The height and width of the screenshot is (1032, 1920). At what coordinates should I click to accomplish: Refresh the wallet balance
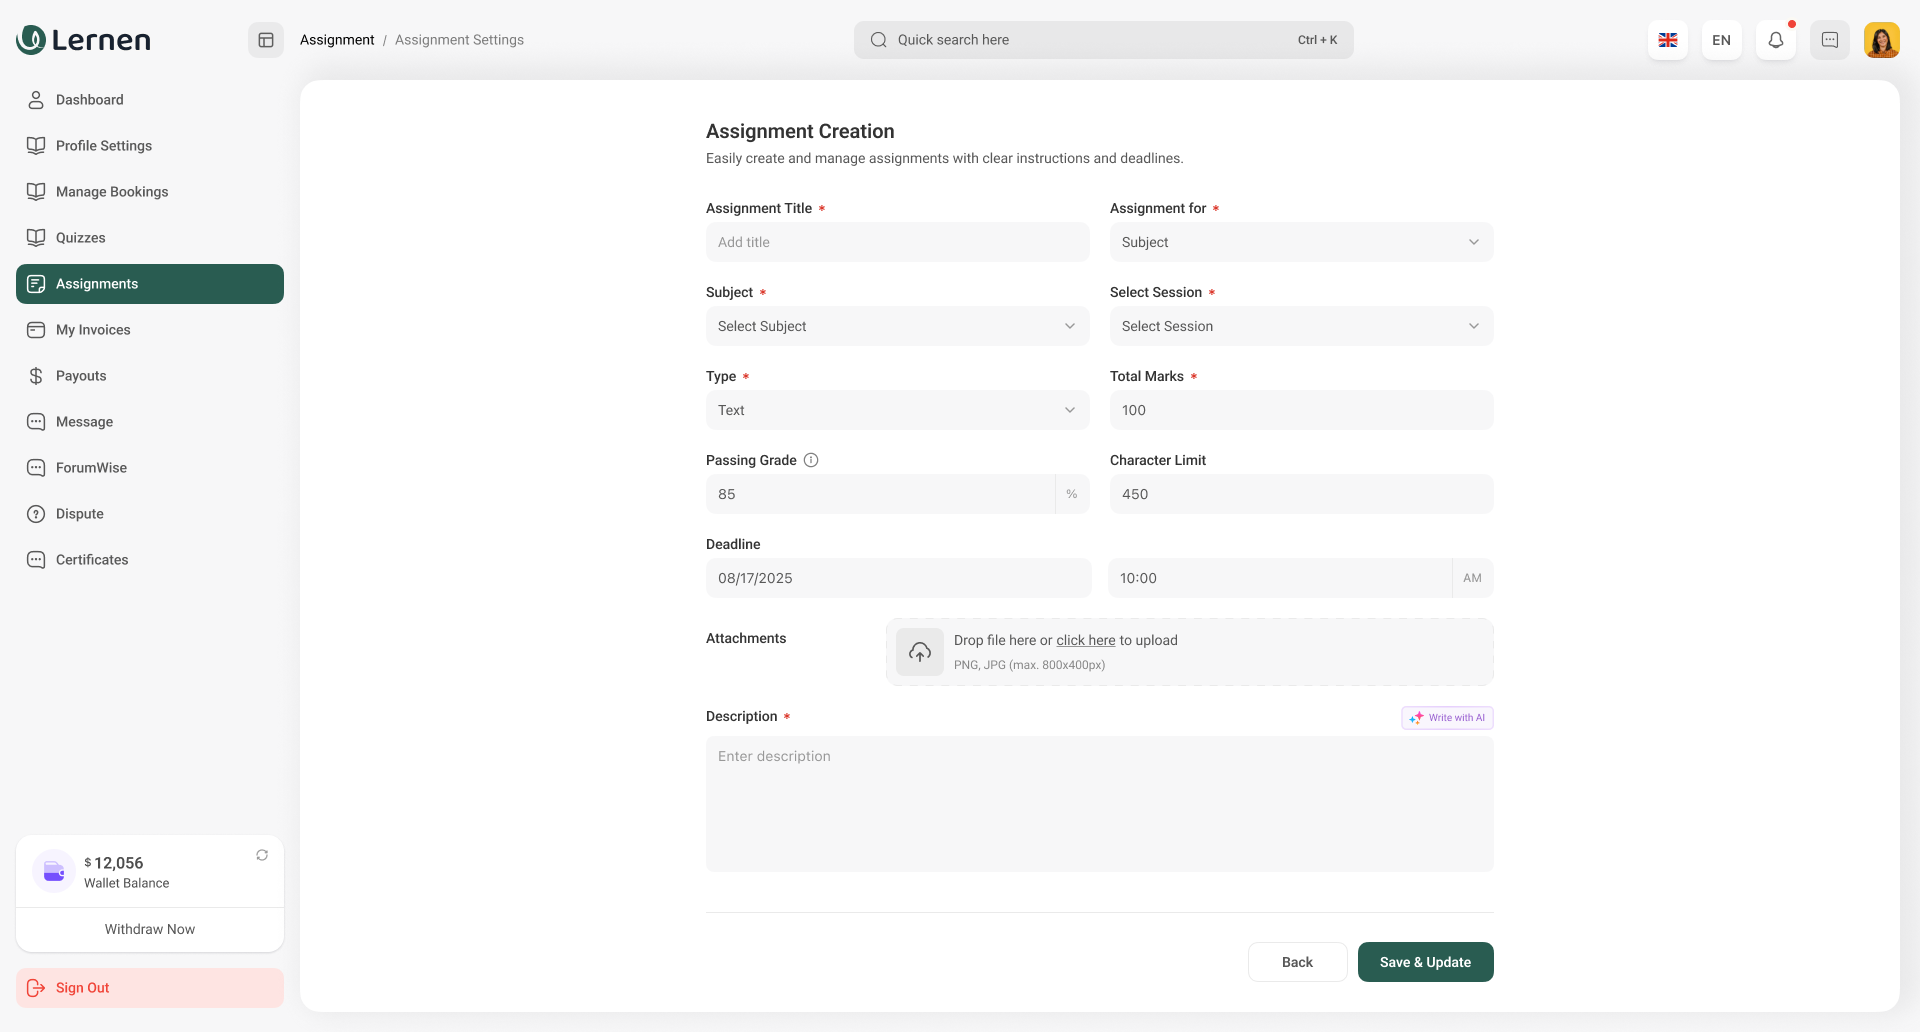tap(262, 855)
